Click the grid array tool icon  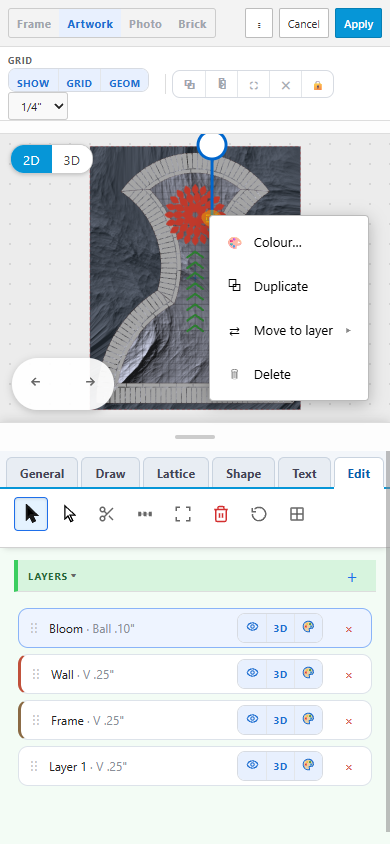(297, 514)
